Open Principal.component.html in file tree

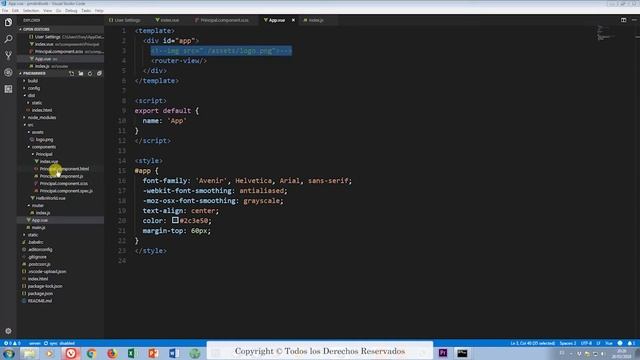(64, 169)
